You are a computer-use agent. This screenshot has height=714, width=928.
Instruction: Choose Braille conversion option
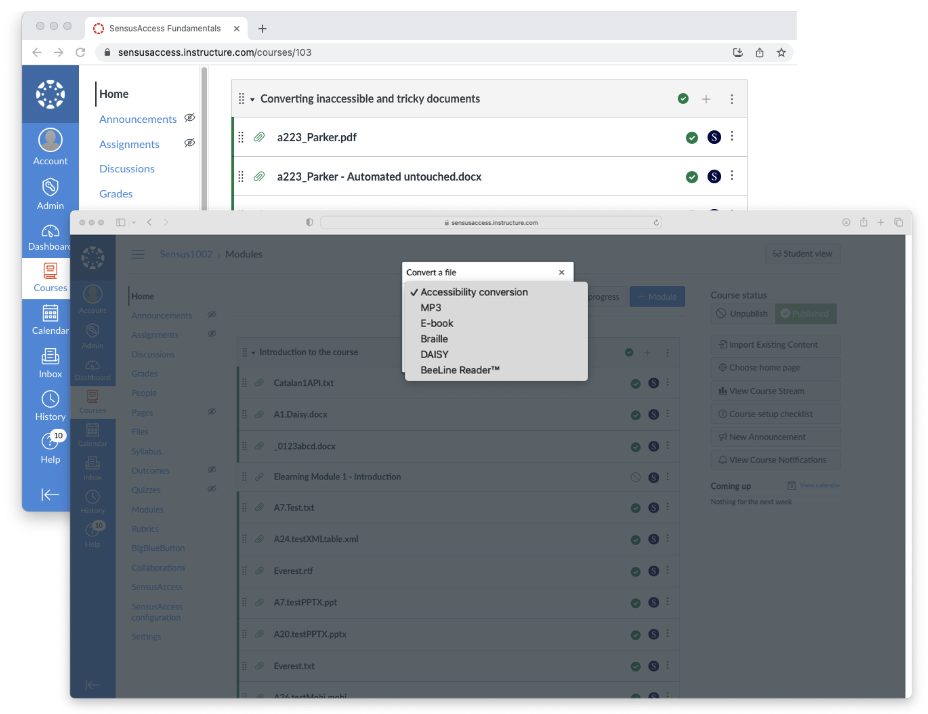tap(434, 339)
